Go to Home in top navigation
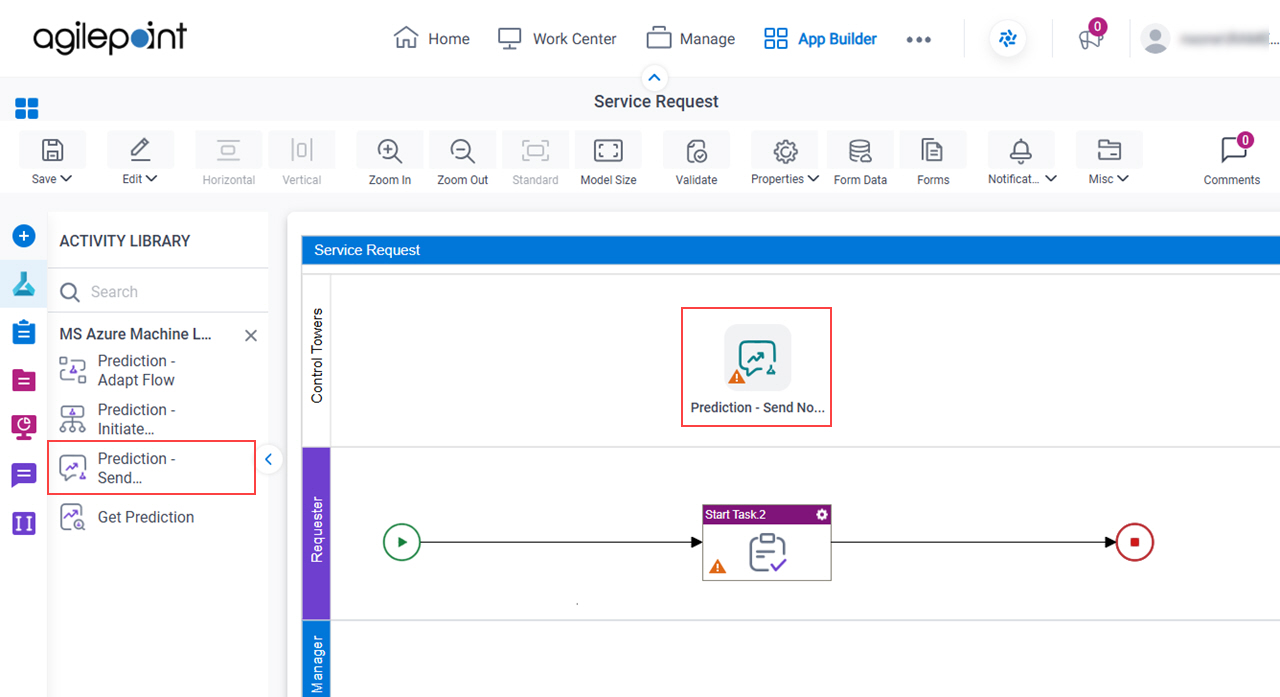The width and height of the screenshot is (1280, 697). (432, 39)
